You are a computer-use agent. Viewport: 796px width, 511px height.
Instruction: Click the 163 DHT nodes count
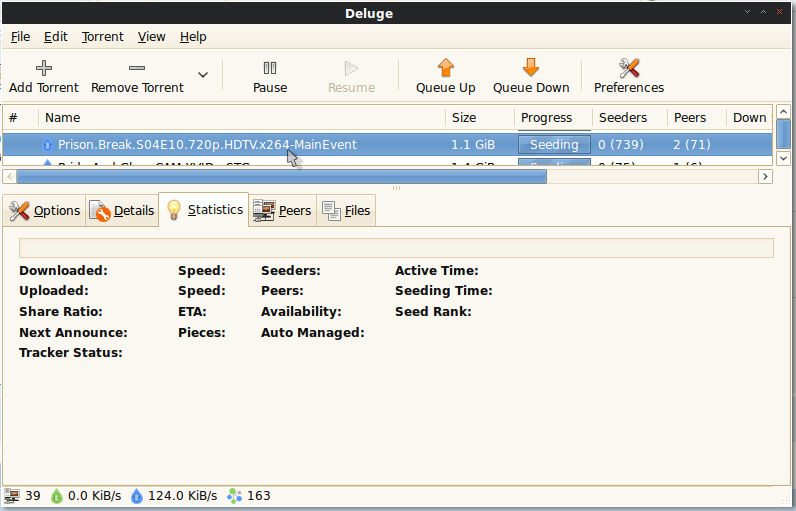click(x=259, y=496)
